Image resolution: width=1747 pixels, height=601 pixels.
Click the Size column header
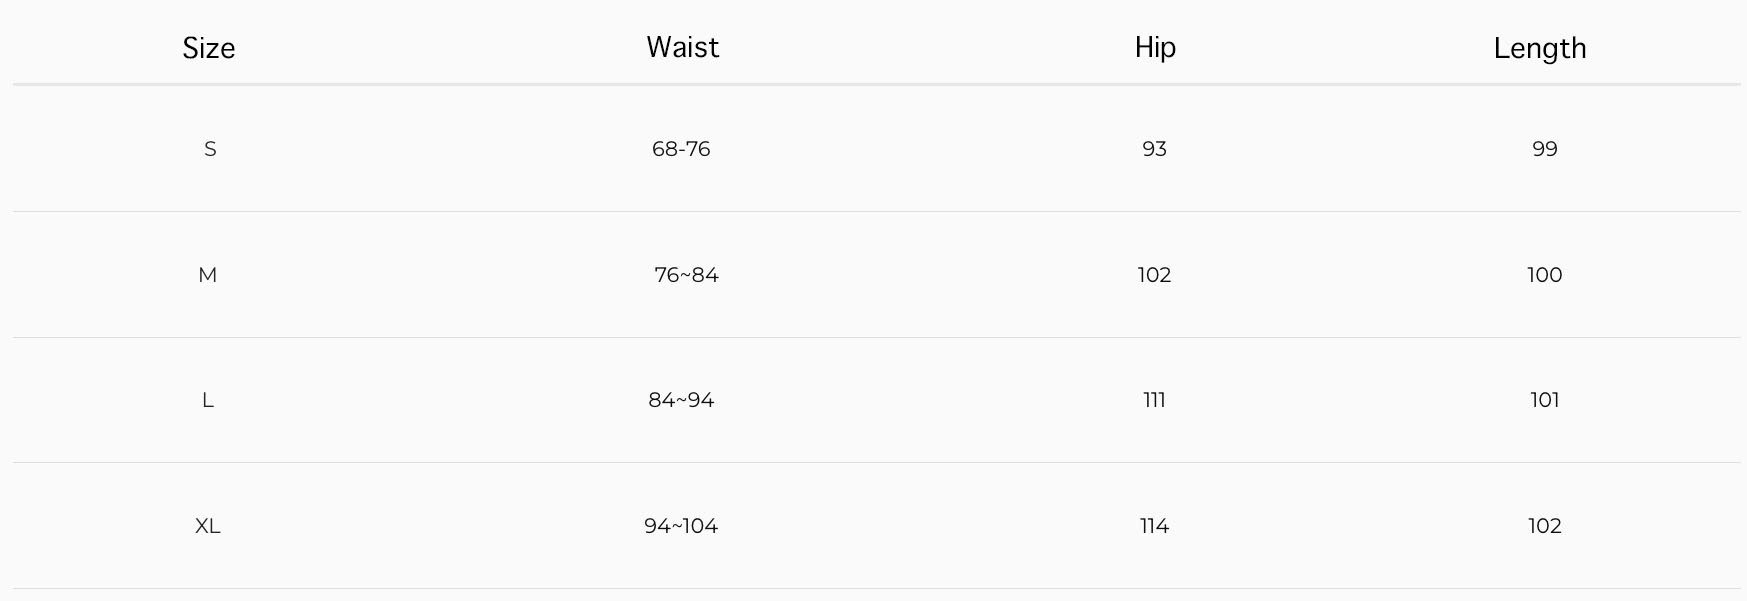pyautogui.click(x=208, y=48)
